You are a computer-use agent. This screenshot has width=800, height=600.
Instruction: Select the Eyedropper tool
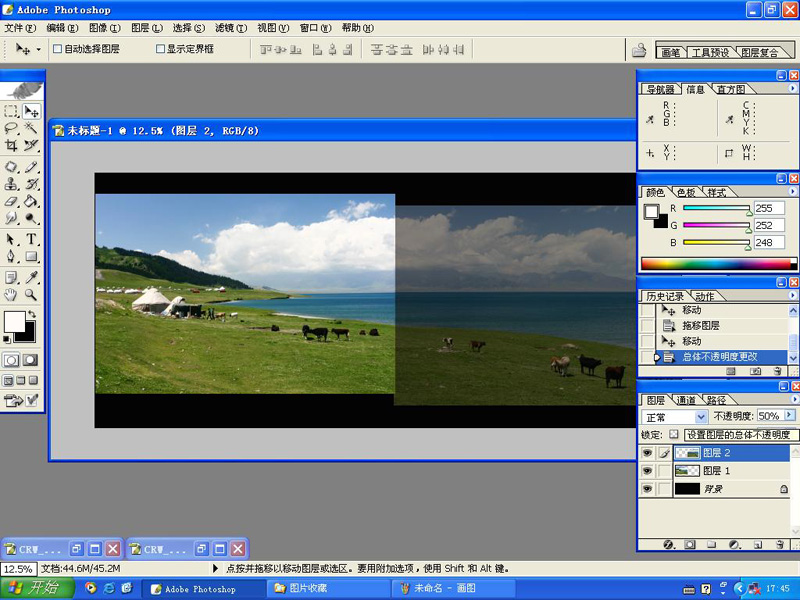tap(32, 277)
